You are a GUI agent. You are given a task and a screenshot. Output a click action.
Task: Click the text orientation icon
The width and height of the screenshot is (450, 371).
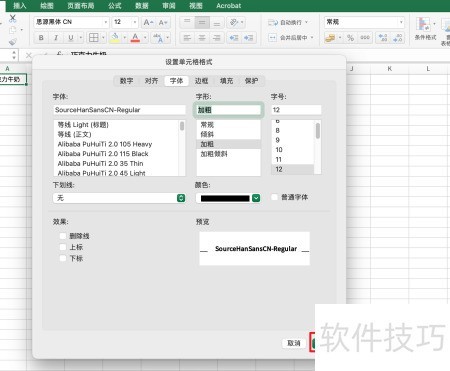[x=234, y=22]
